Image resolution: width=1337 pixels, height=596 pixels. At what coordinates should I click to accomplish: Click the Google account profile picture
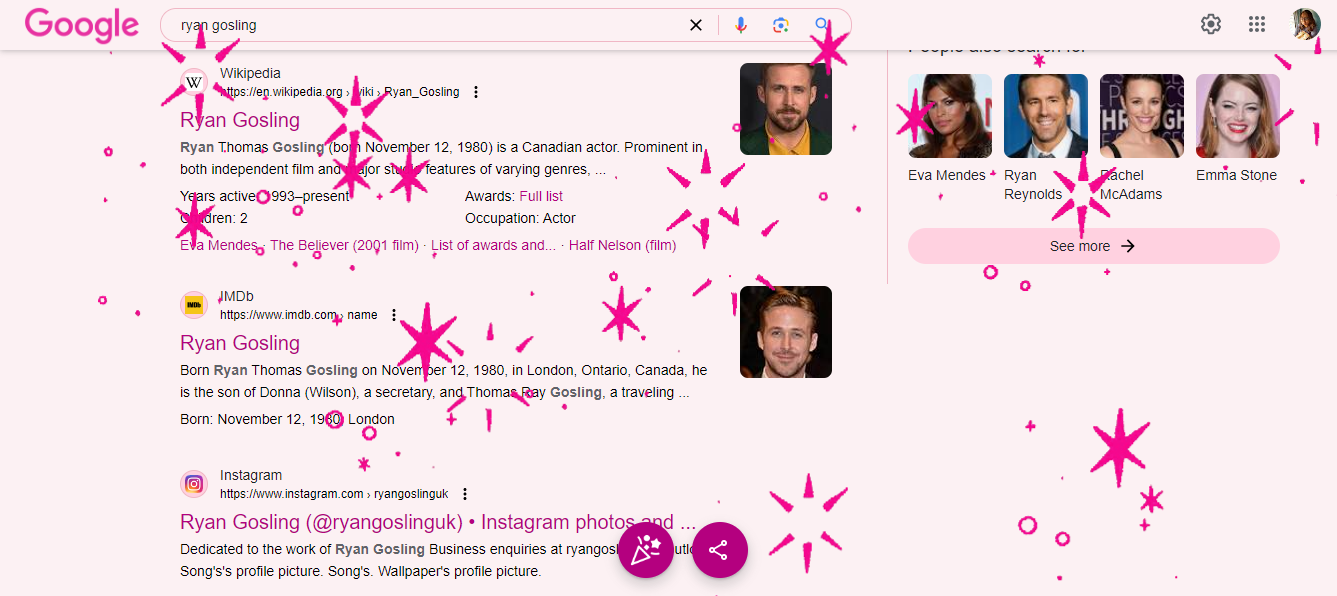pyautogui.click(x=1307, y=23)
